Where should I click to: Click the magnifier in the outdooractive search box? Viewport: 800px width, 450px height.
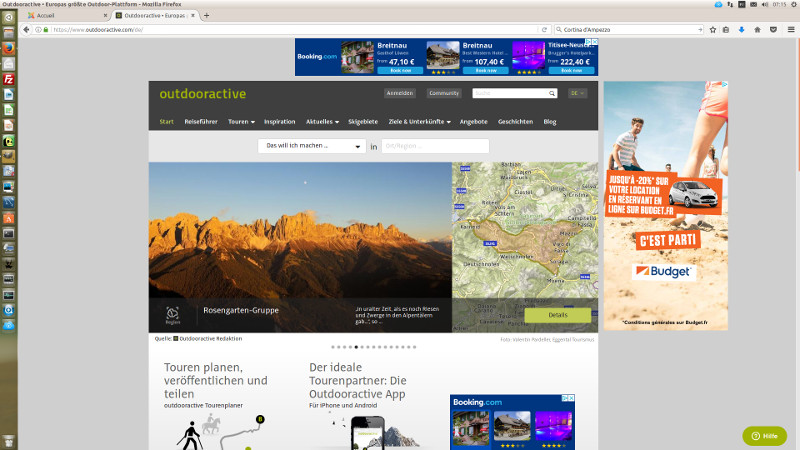(x=552, y=93)
